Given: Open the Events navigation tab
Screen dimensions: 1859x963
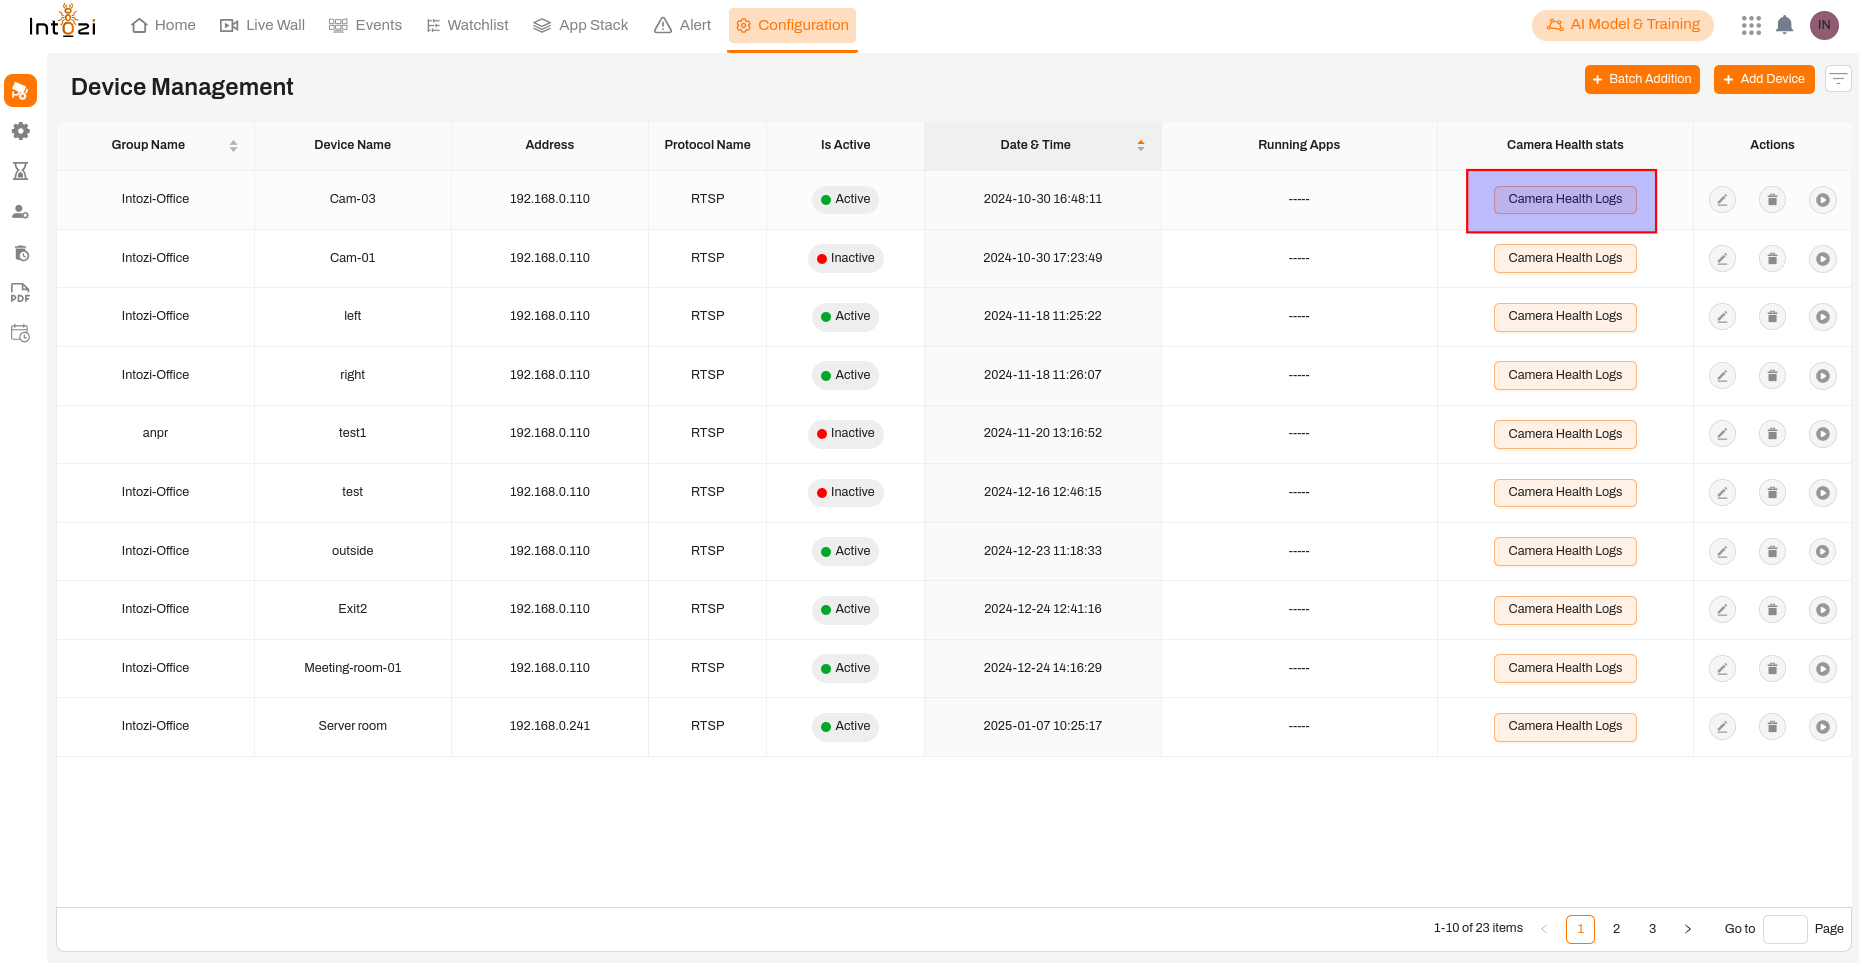Looking at the screenshot, I should [x=366, y=25].
